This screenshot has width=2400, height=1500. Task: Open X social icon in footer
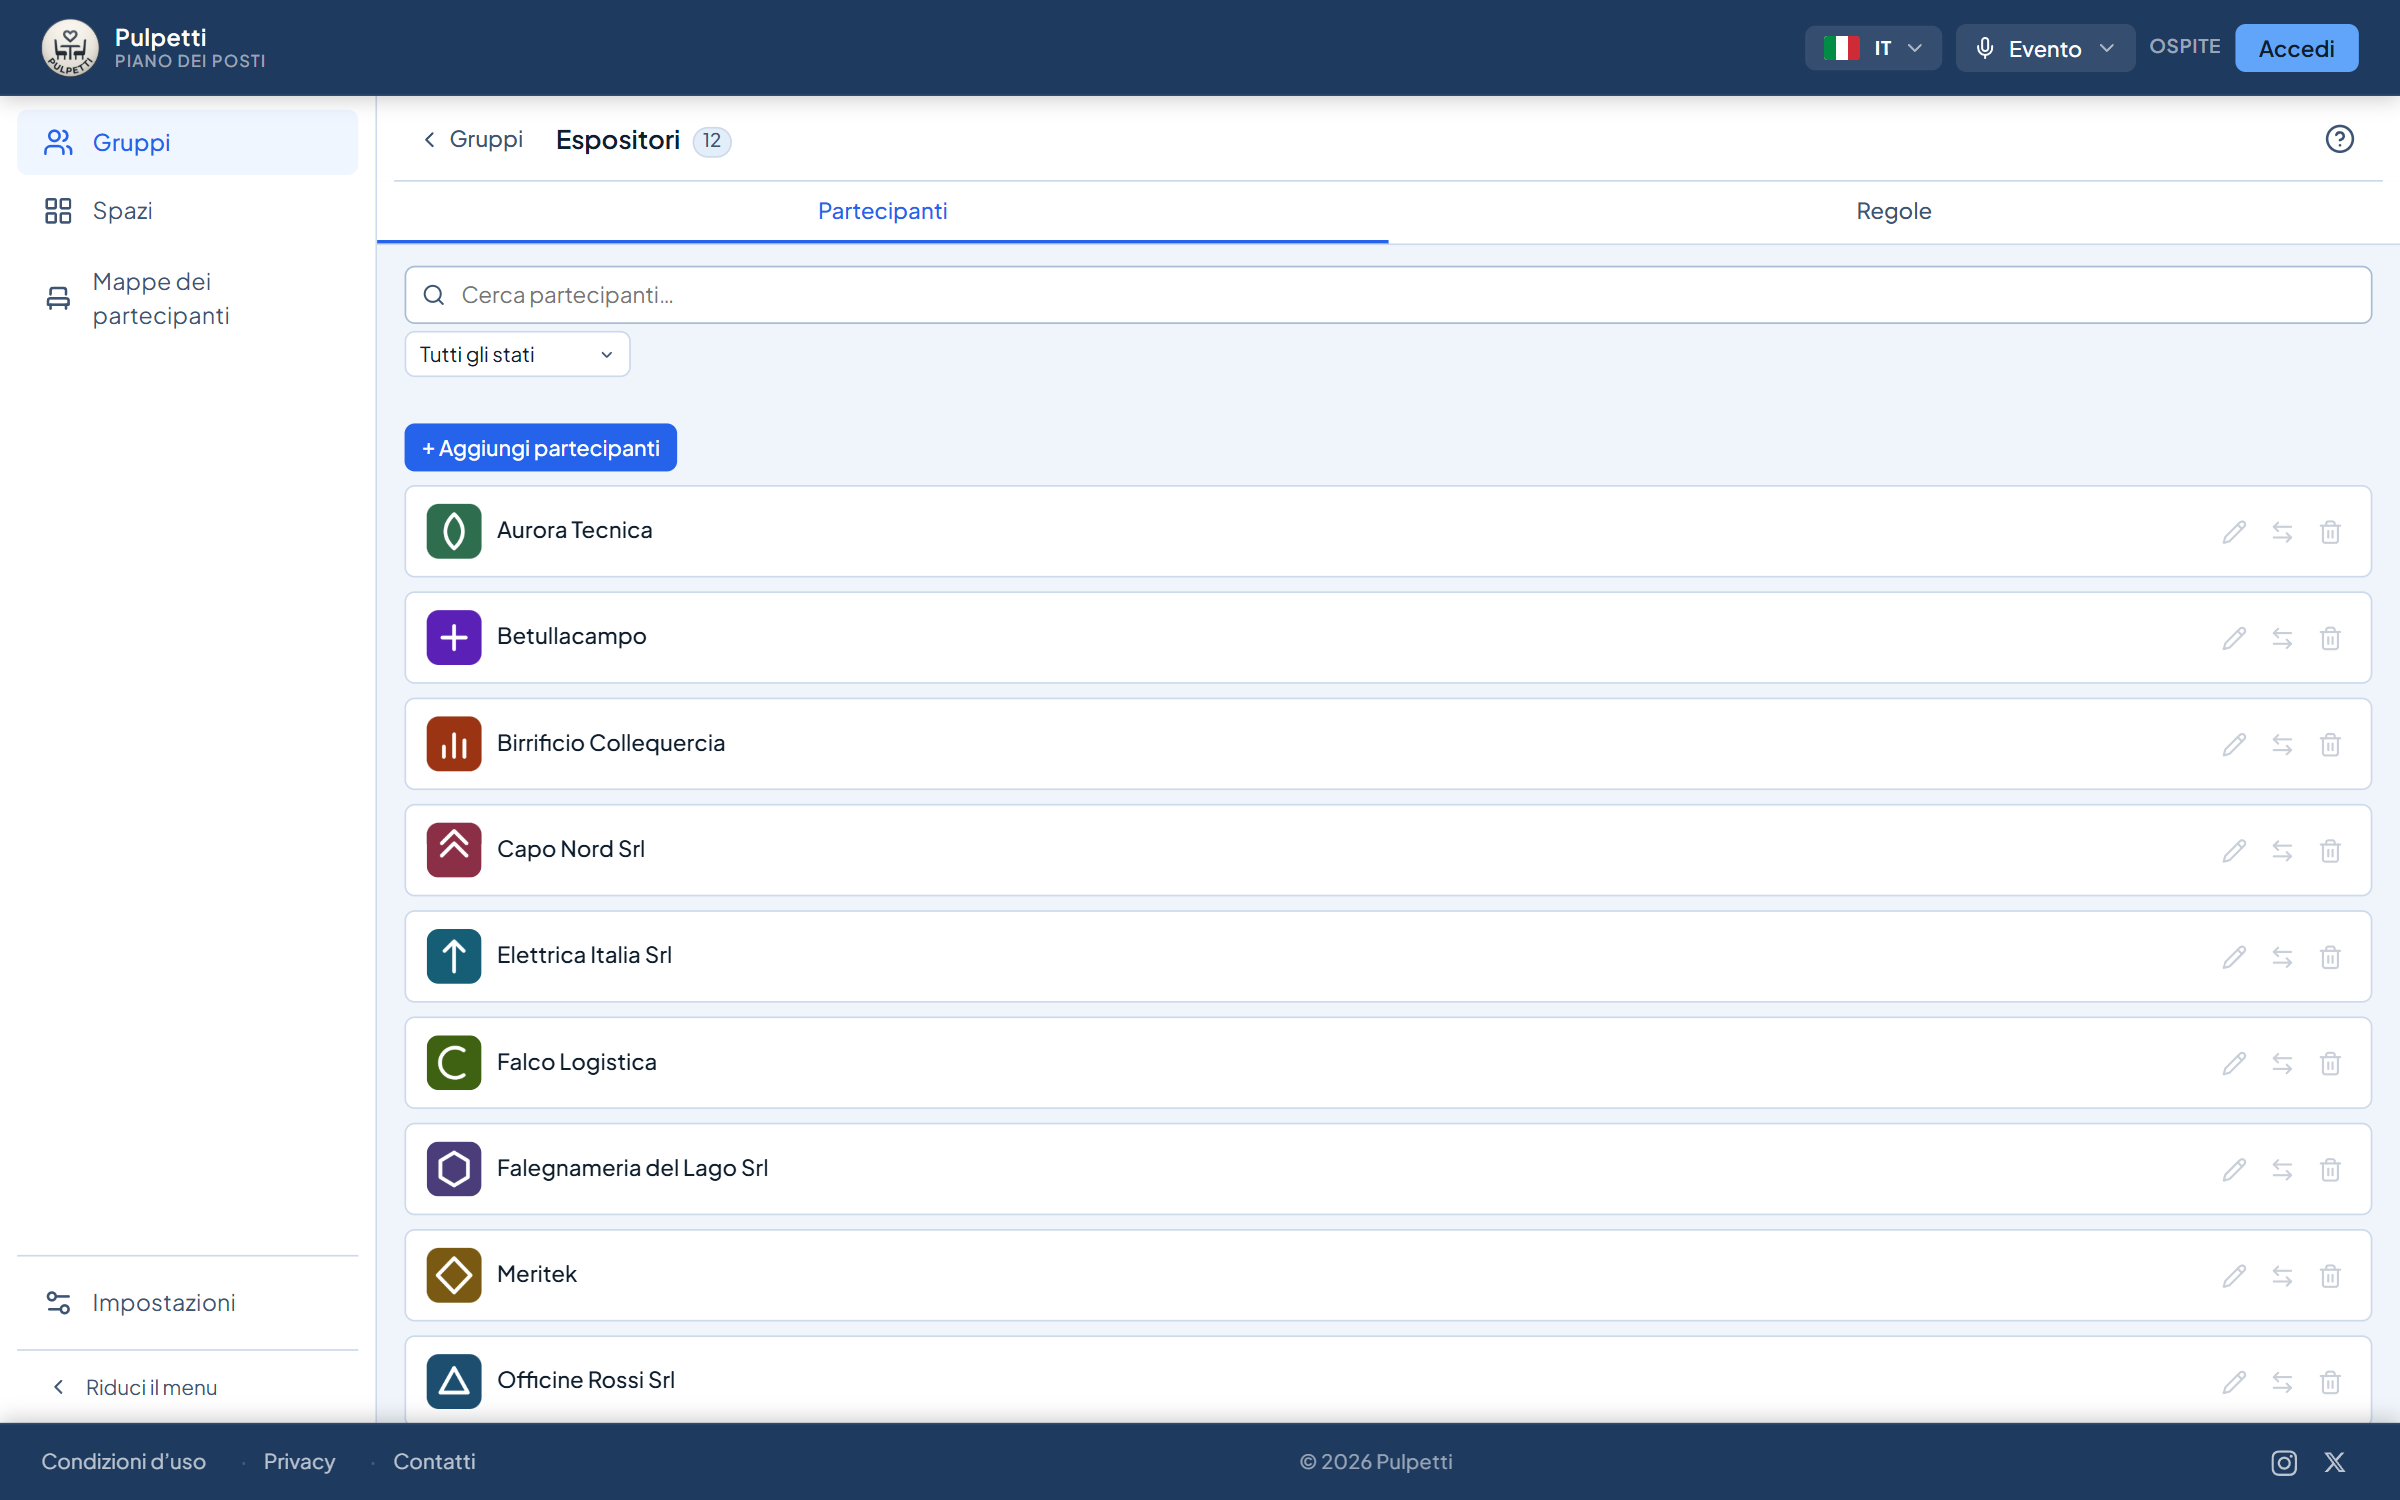pos(2335,1462)
